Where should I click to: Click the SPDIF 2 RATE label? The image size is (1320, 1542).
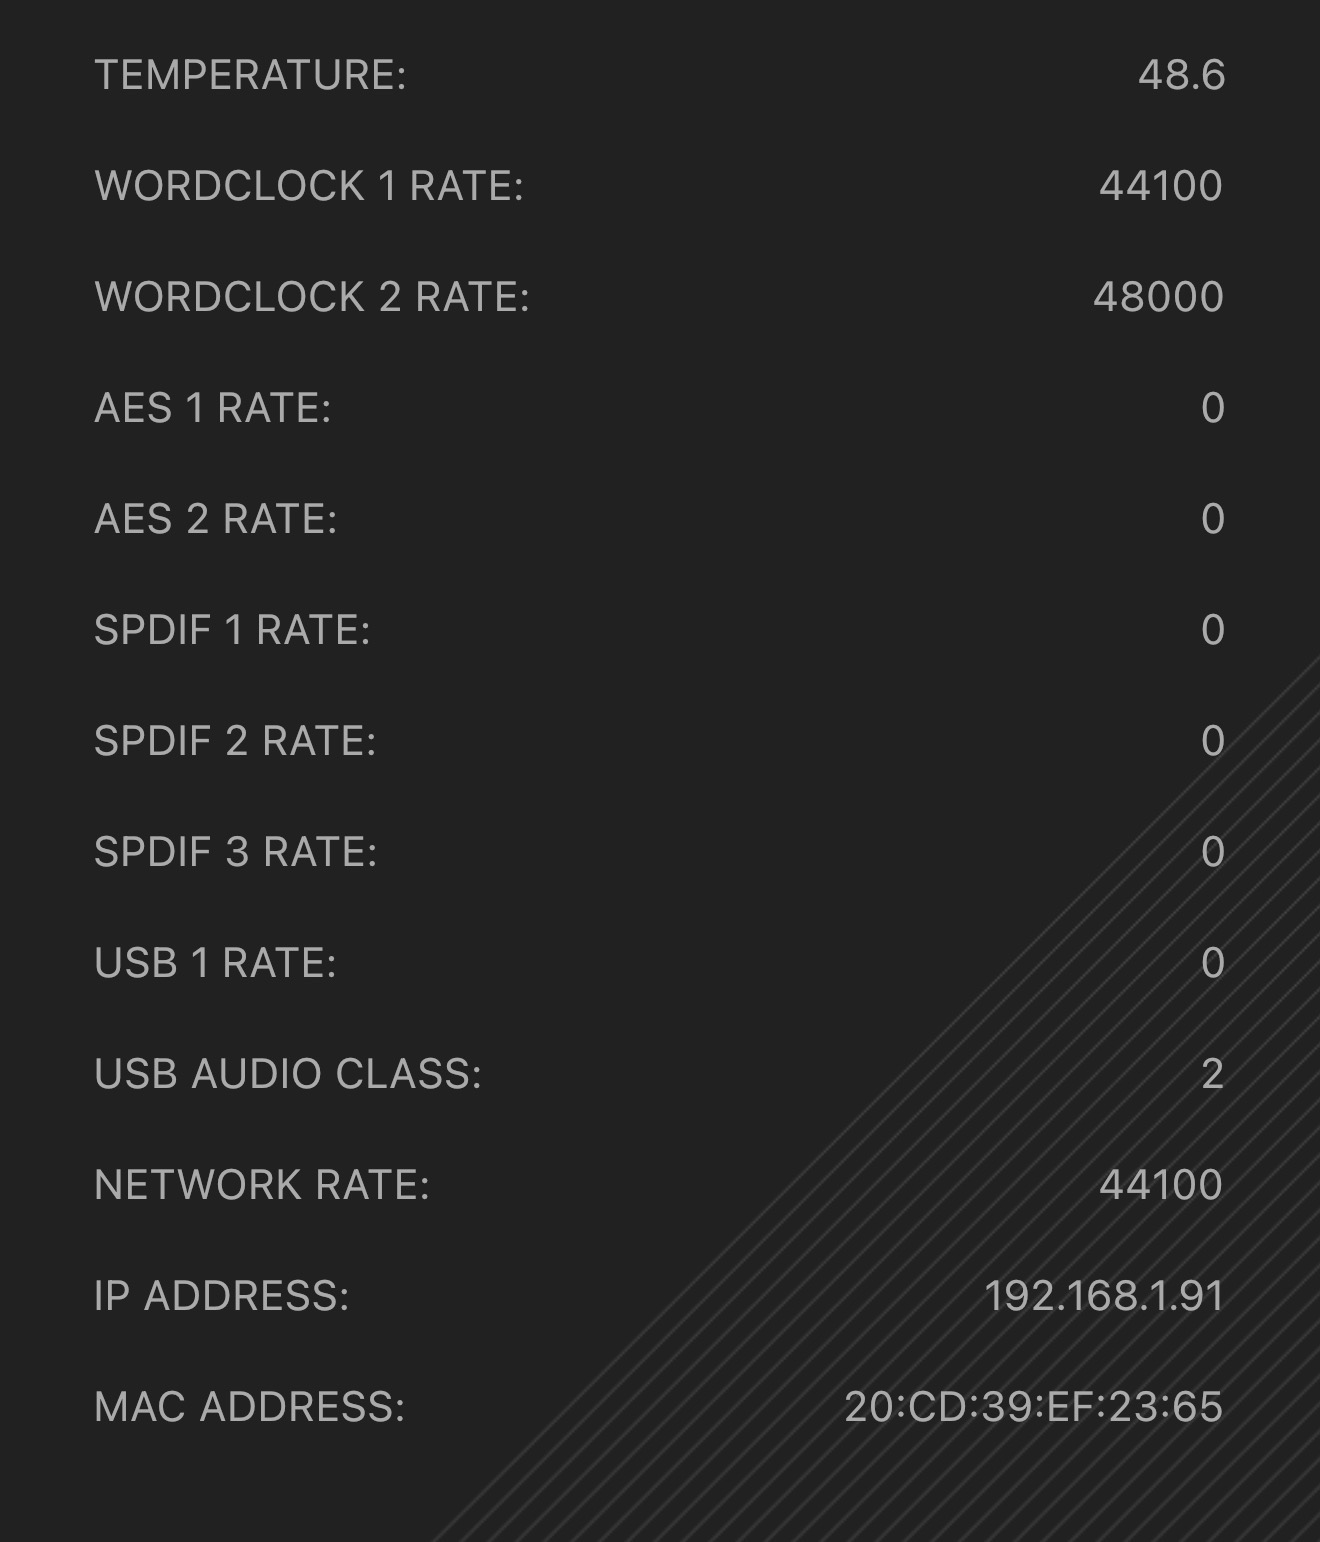click(x=235, y=742)
